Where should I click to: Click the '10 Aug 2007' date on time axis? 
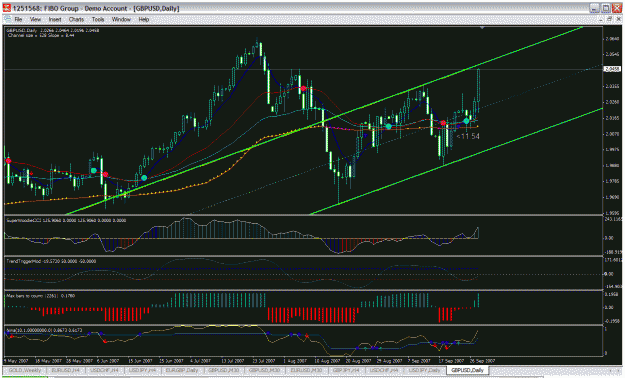326,361
